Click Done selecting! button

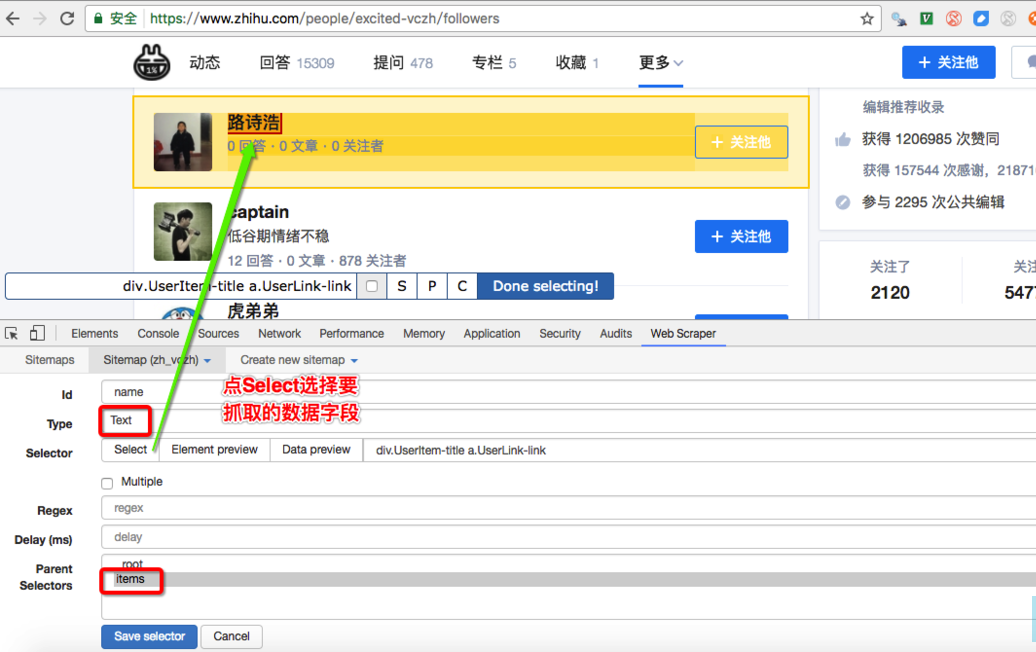545,286
